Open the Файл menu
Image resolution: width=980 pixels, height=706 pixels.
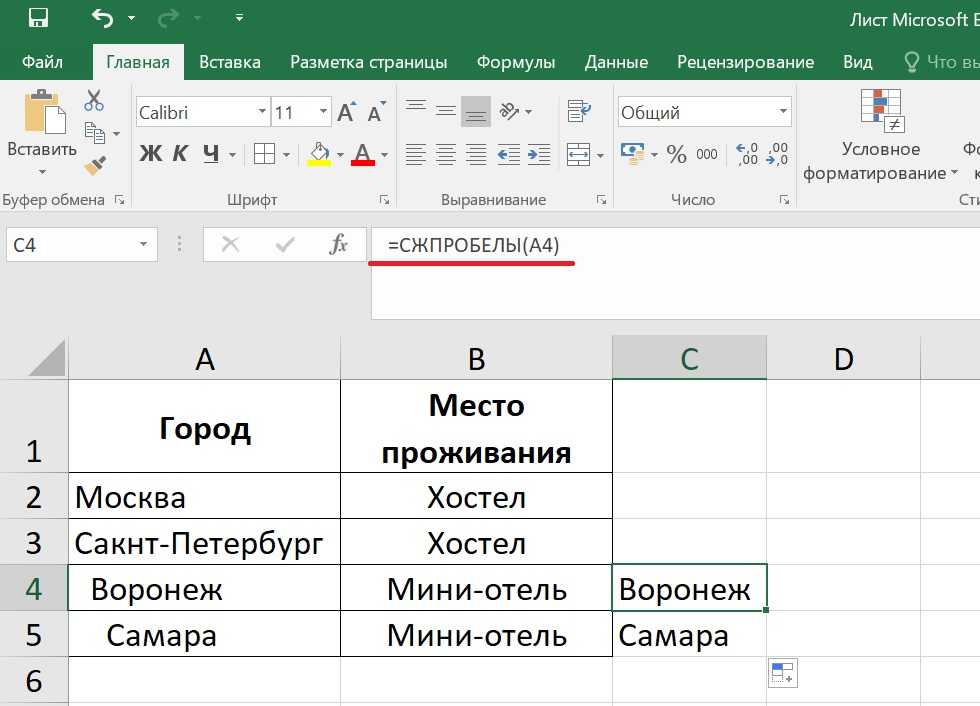click(x=42, y=62)
